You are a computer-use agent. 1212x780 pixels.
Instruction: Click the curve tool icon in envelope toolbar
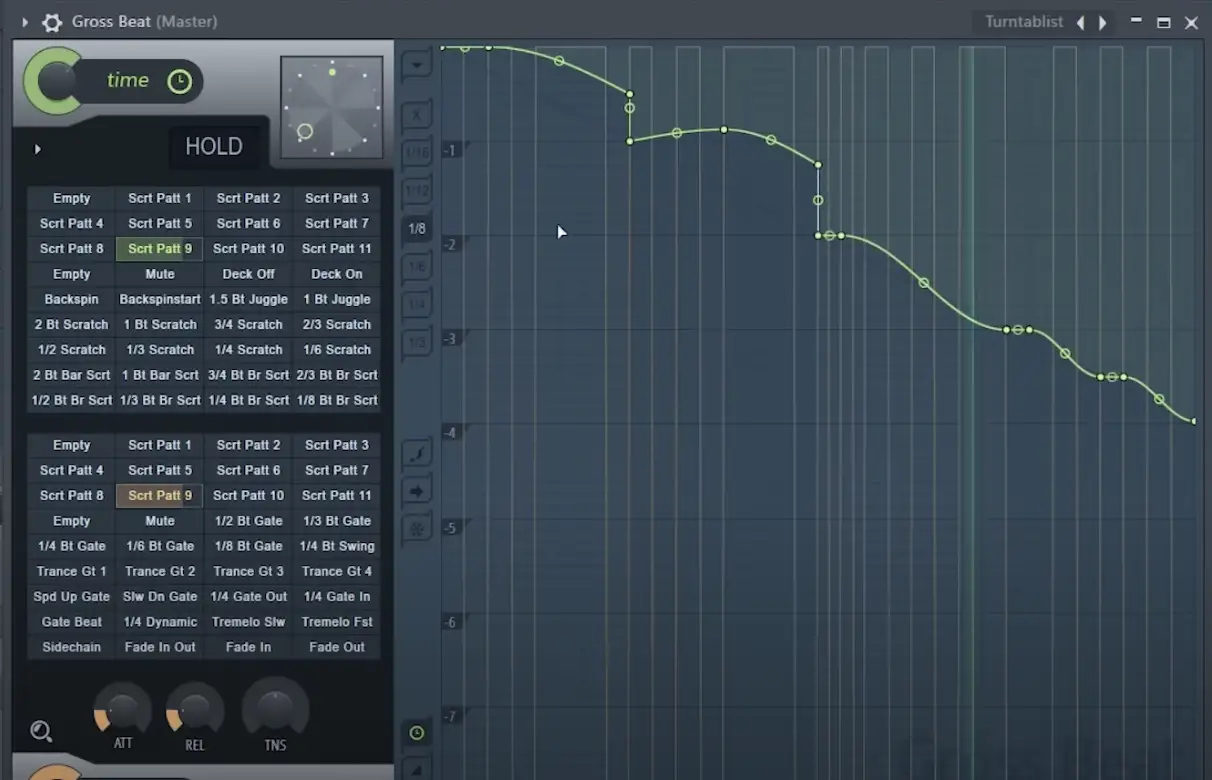pyautogui.click(x=417, y=455)
